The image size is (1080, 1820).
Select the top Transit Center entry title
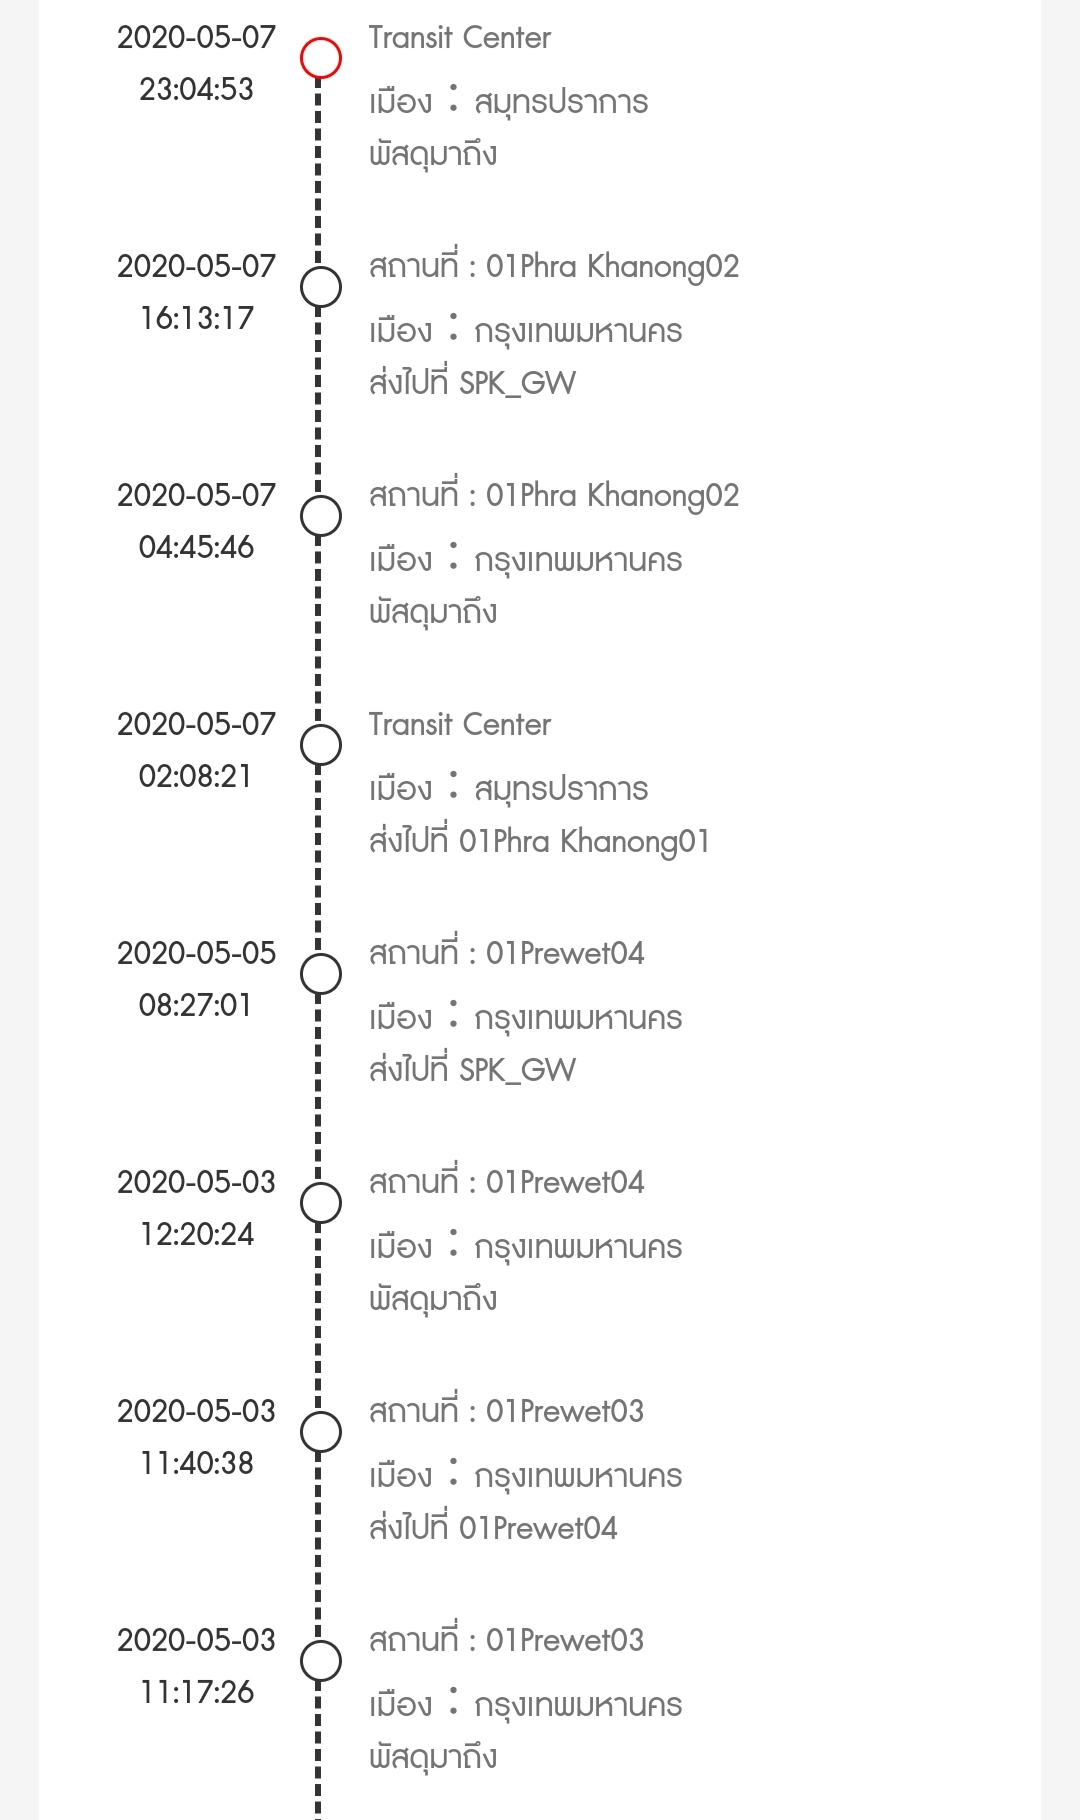459,38
